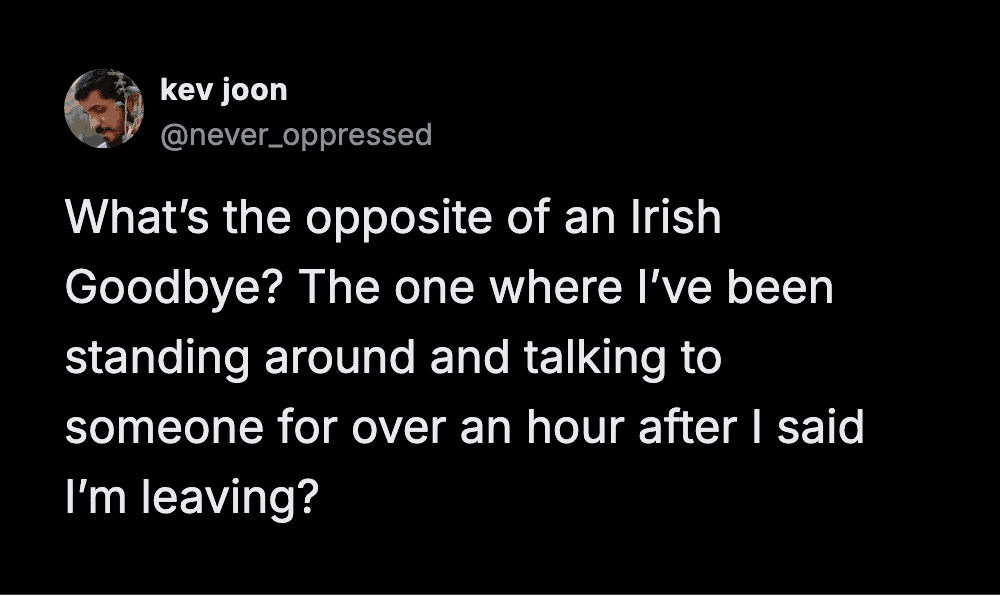1000x596 pixels.
Task: Click the word "leaving?" on the last line
Action: tap(232, 499)
